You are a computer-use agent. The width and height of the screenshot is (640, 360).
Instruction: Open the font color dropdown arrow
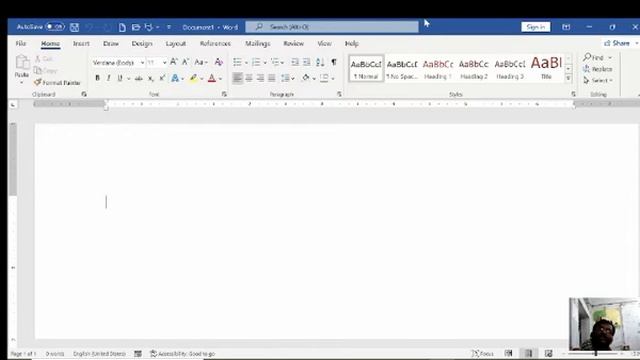[x=220, y=78]
